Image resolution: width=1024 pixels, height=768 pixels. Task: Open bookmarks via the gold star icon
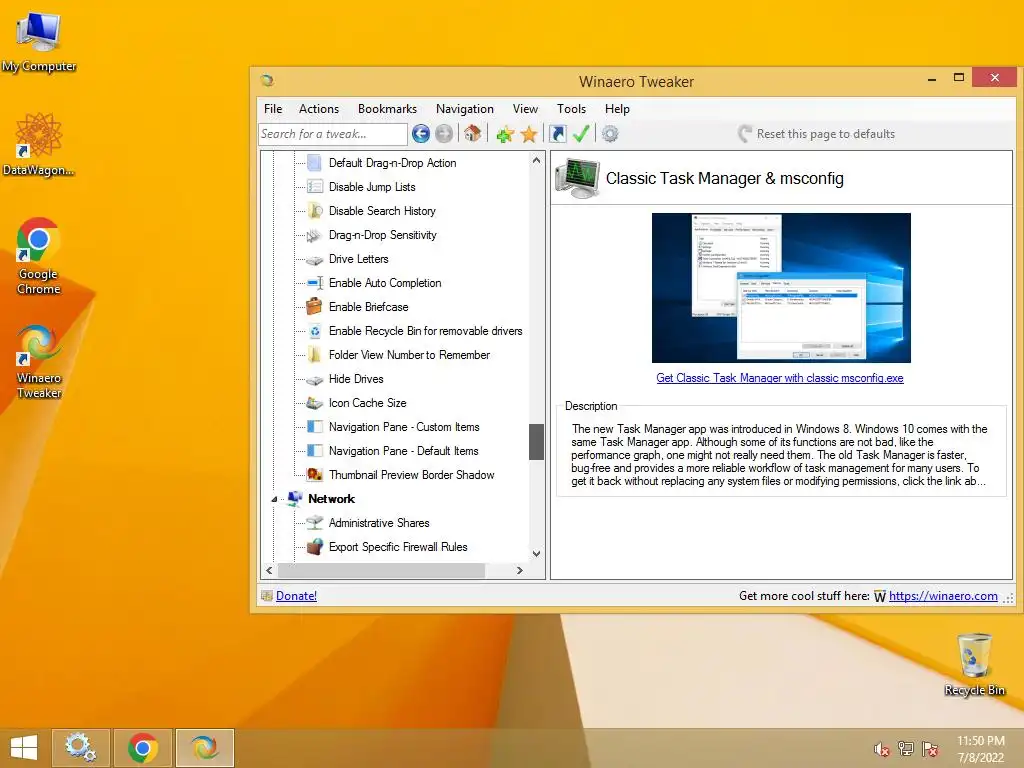[x=529, y=135]
